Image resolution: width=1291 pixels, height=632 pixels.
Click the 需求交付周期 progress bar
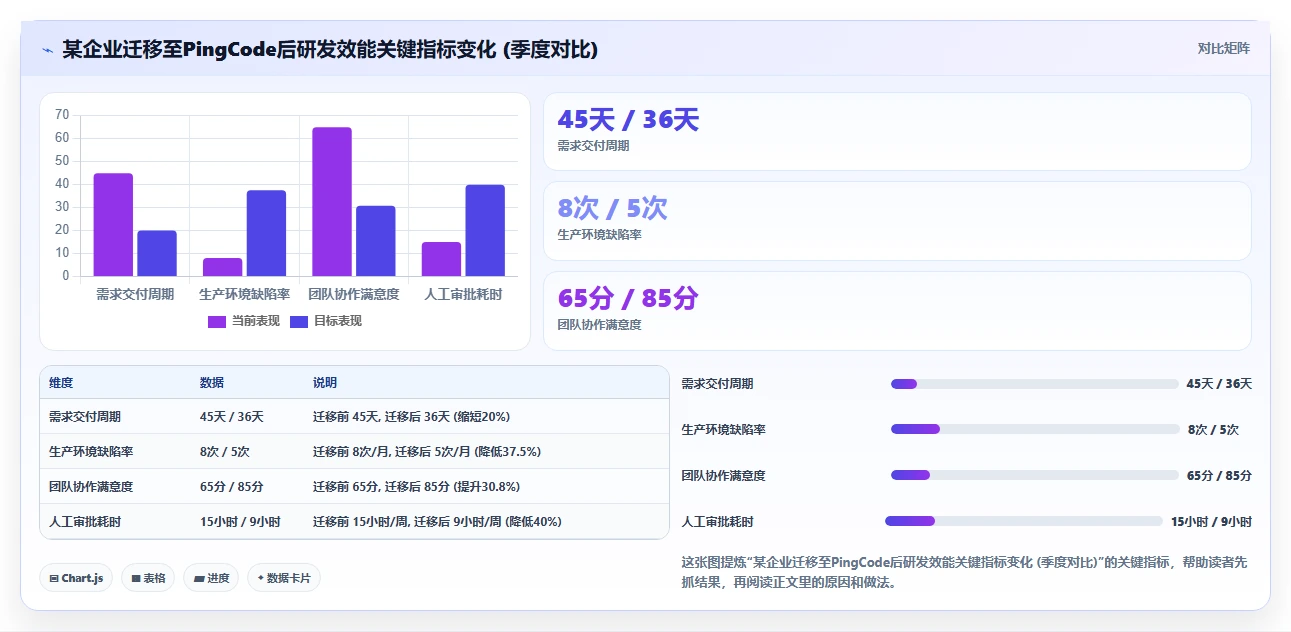click(1035, 384)
